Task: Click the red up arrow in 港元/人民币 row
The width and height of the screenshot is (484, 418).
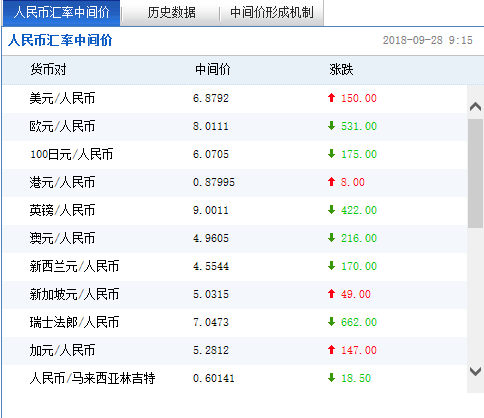Action: click(x=331, y=182)
